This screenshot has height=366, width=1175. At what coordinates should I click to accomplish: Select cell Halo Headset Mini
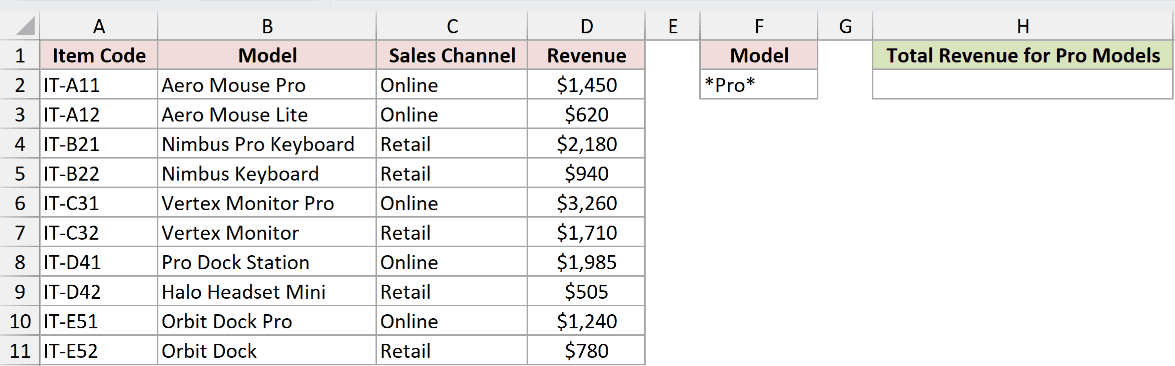tap(267, 292)
